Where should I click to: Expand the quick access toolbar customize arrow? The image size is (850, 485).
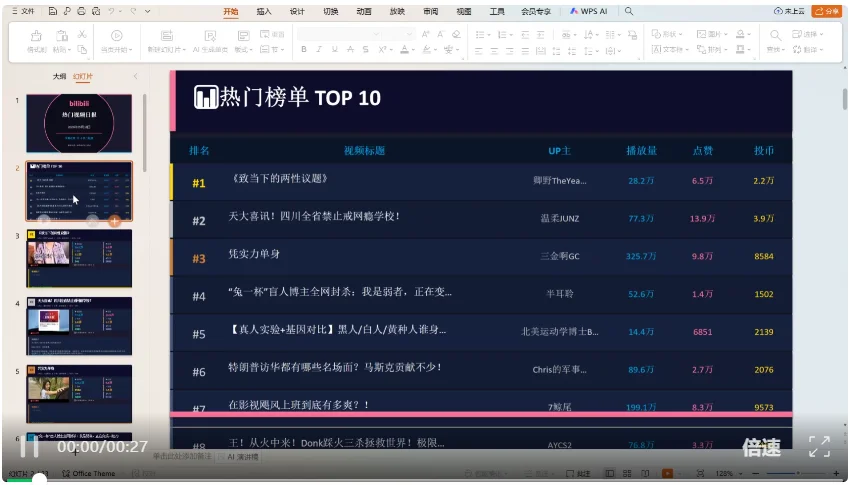147,11
